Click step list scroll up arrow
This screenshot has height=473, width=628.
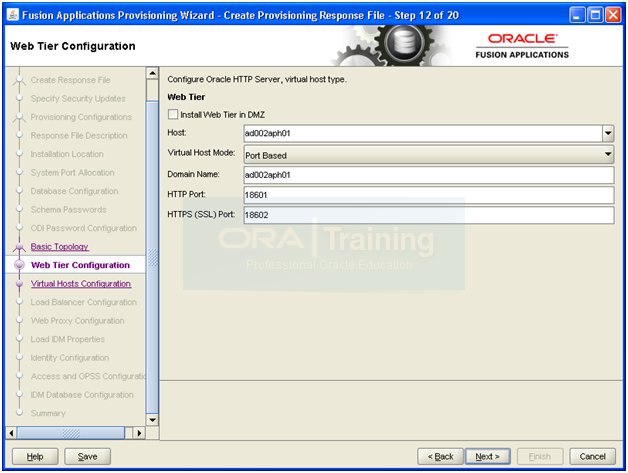coord(152,73)
